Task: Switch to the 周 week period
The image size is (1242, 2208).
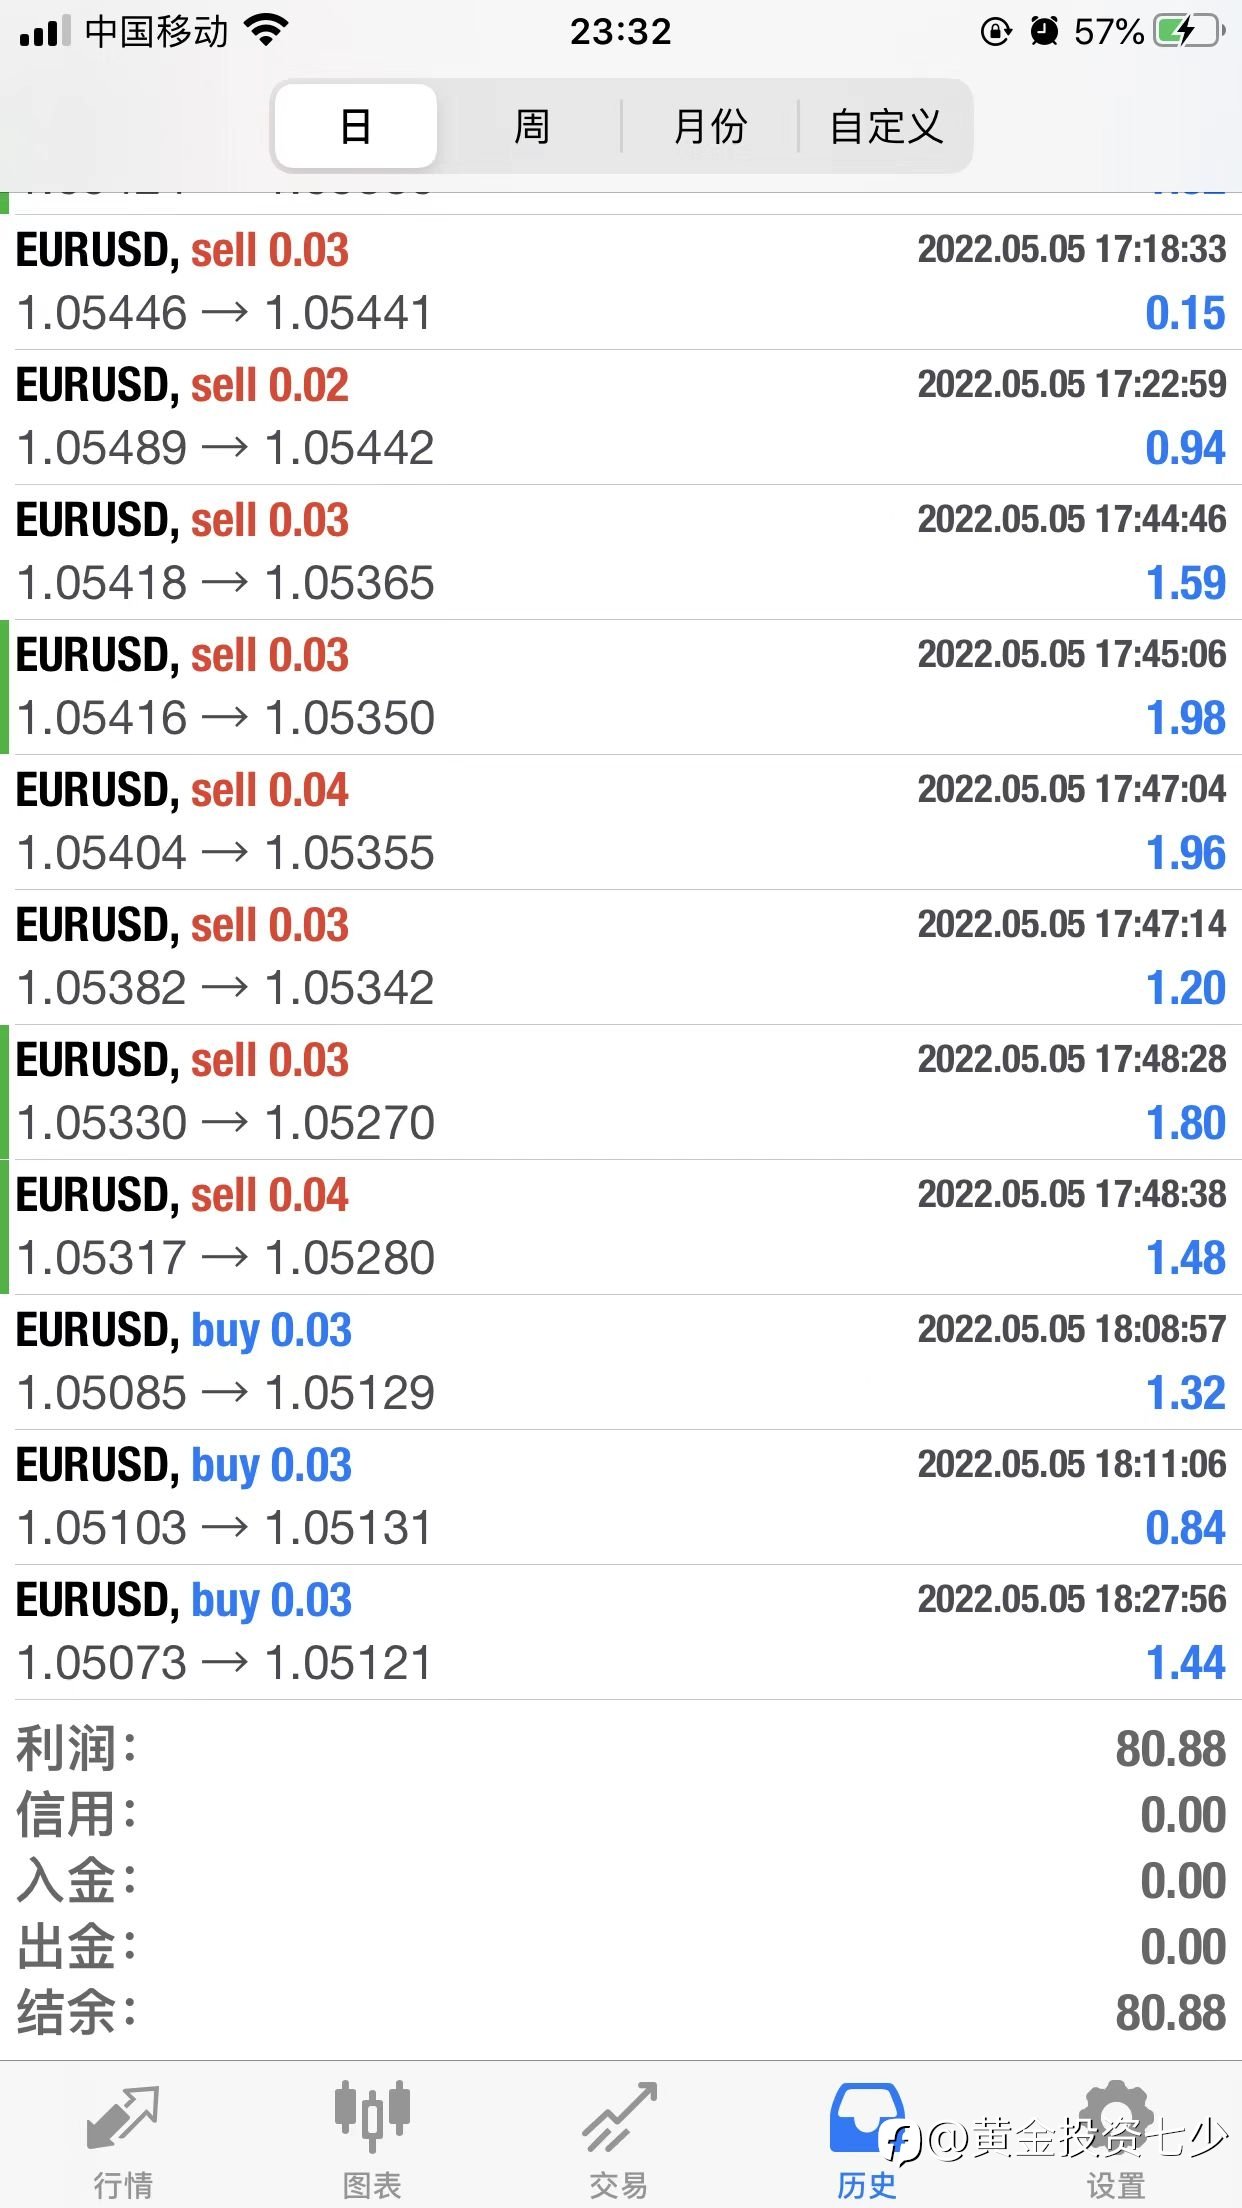Action: pos(531,126)
